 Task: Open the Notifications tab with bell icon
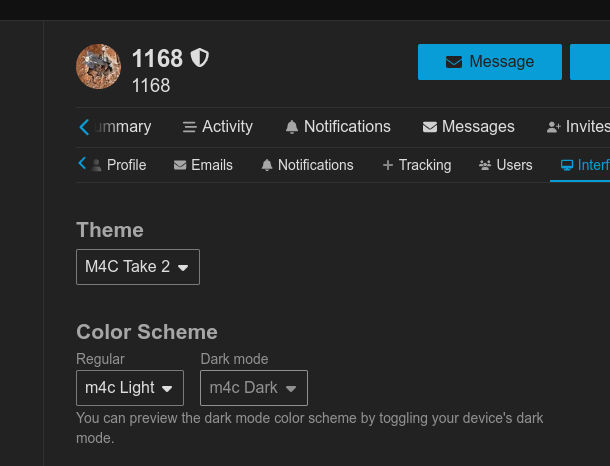pyautogui.click(x=337, y=127)
